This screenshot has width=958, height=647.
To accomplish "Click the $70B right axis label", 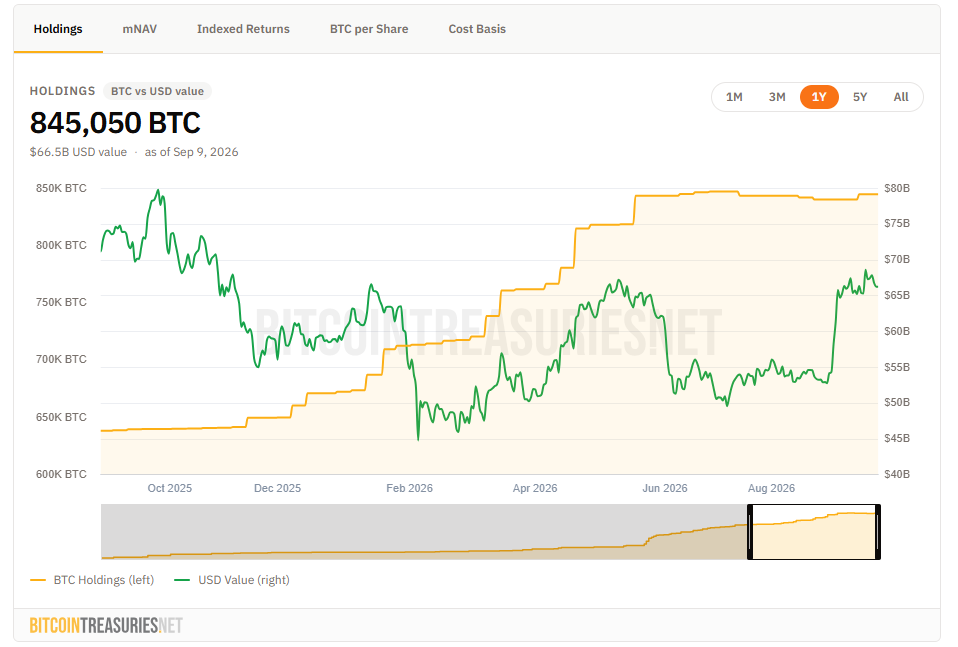I will pyautogui.click(x=897, y=260).
